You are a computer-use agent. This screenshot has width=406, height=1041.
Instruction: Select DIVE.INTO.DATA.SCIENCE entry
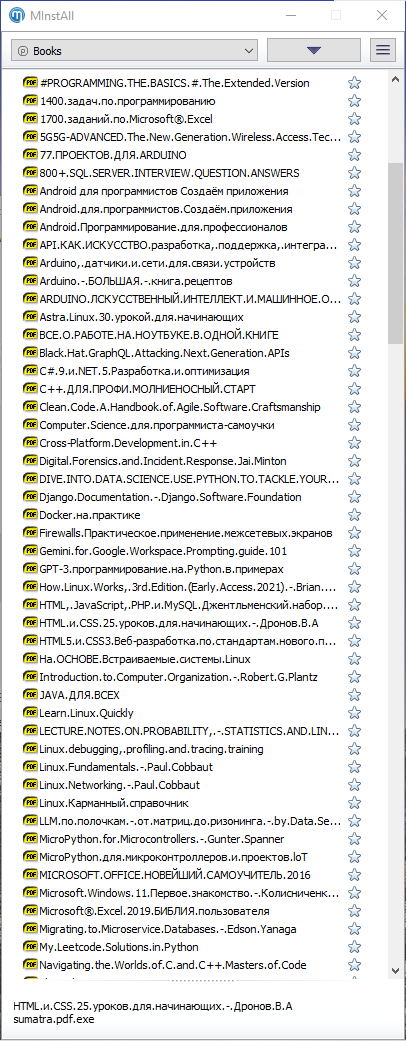point(190,478)
